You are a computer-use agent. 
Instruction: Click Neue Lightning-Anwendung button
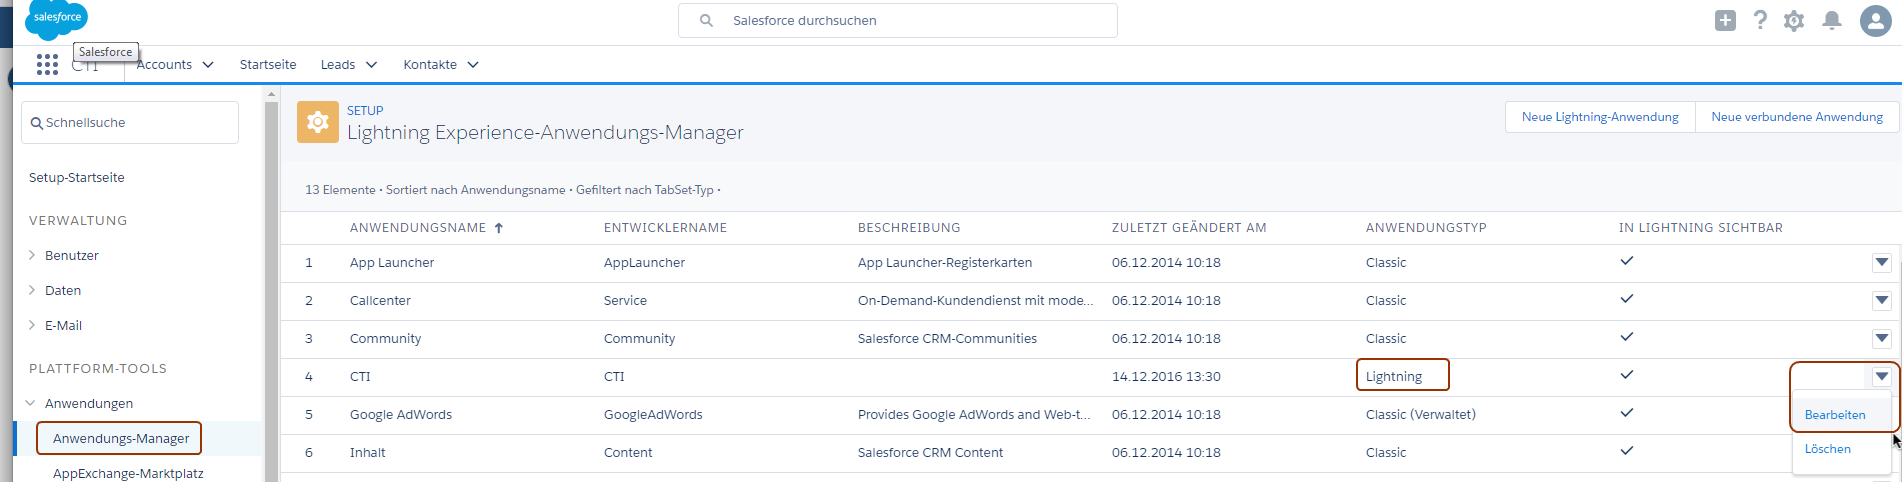(1600, 117)
